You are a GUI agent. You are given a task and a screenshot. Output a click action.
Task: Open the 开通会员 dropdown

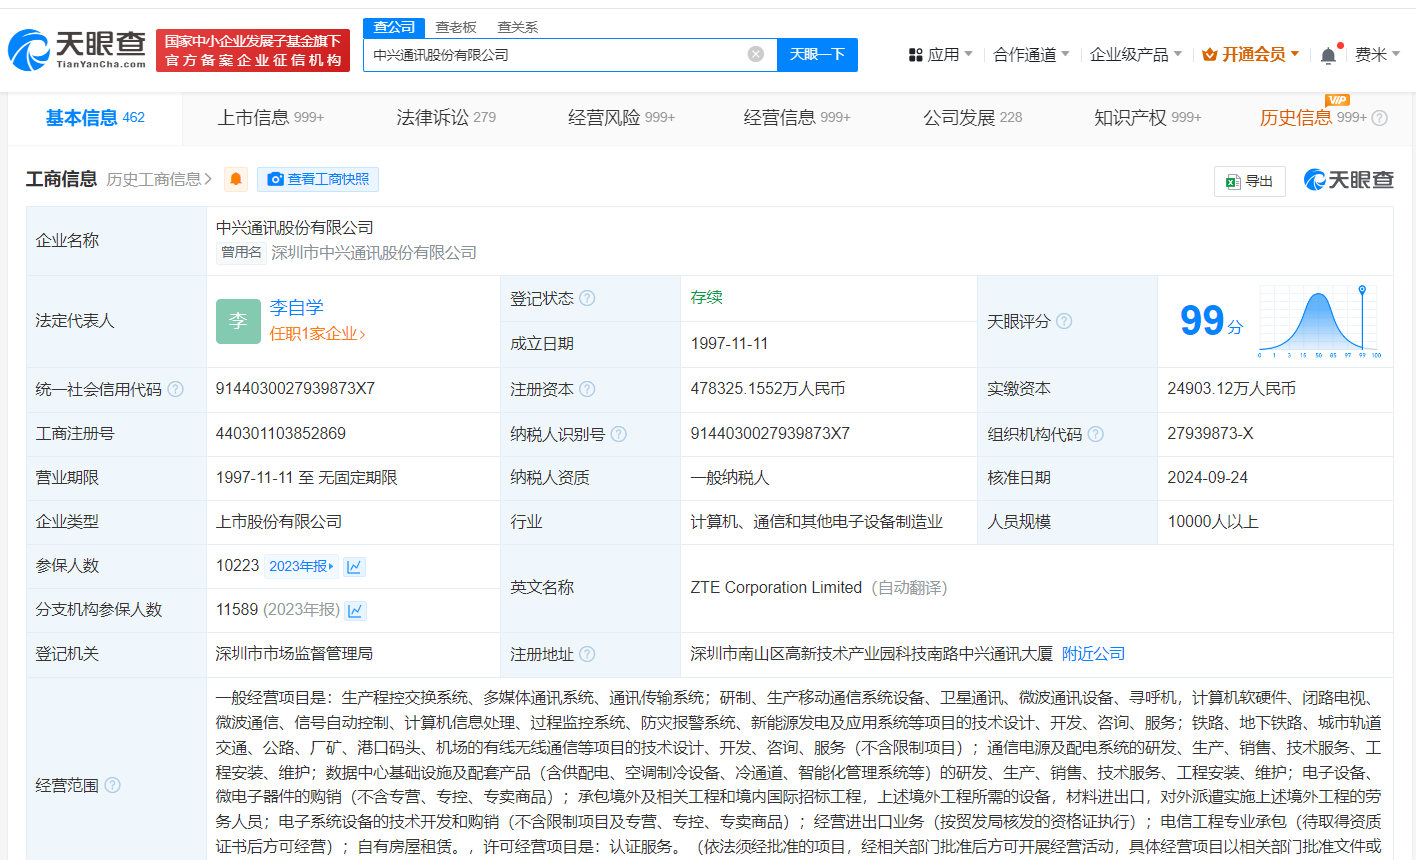tap(1250, 54)
